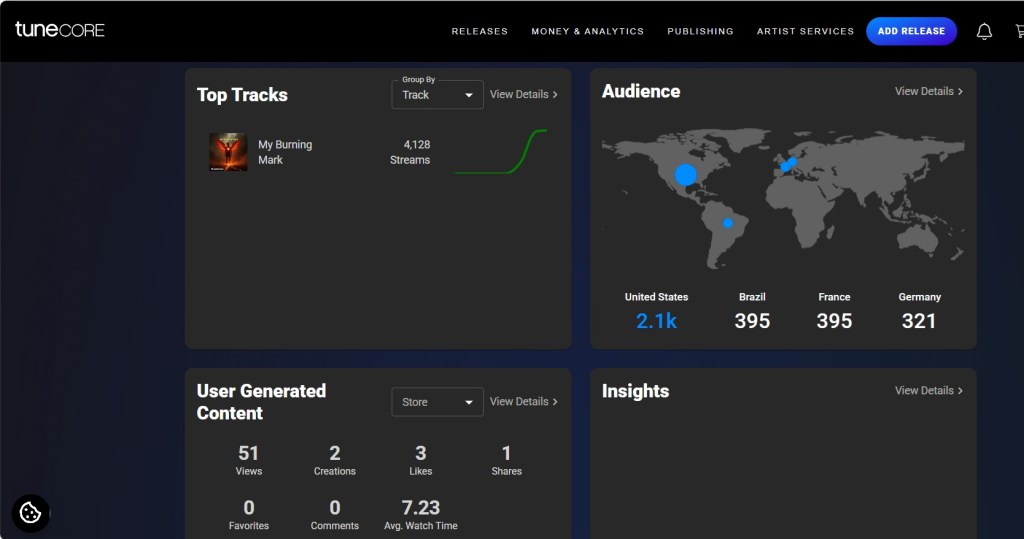1024x539 pixels.
Task: Open the notifications bell
Action: (x=984, y=31)
